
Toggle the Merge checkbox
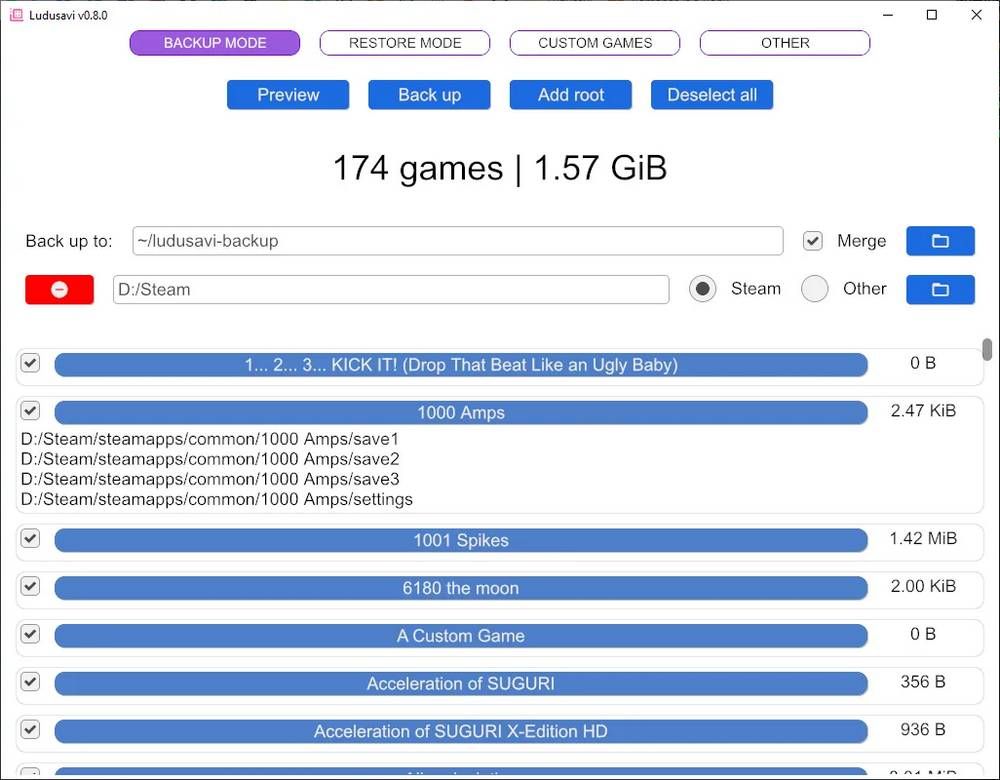tap(813, 241)
